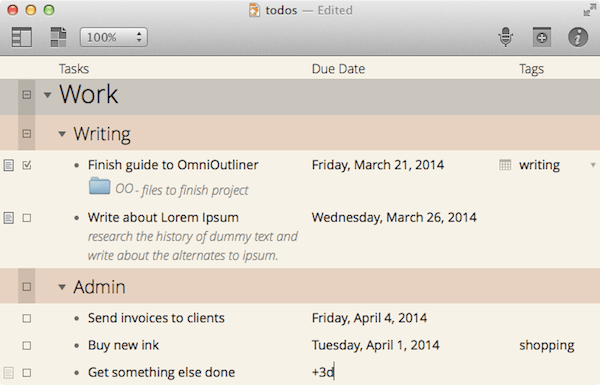Image resolution: width=600 pixels, height=385 pixels.
Task: Open the OO folder attachment icon
Action: click(x=99, y=186)
